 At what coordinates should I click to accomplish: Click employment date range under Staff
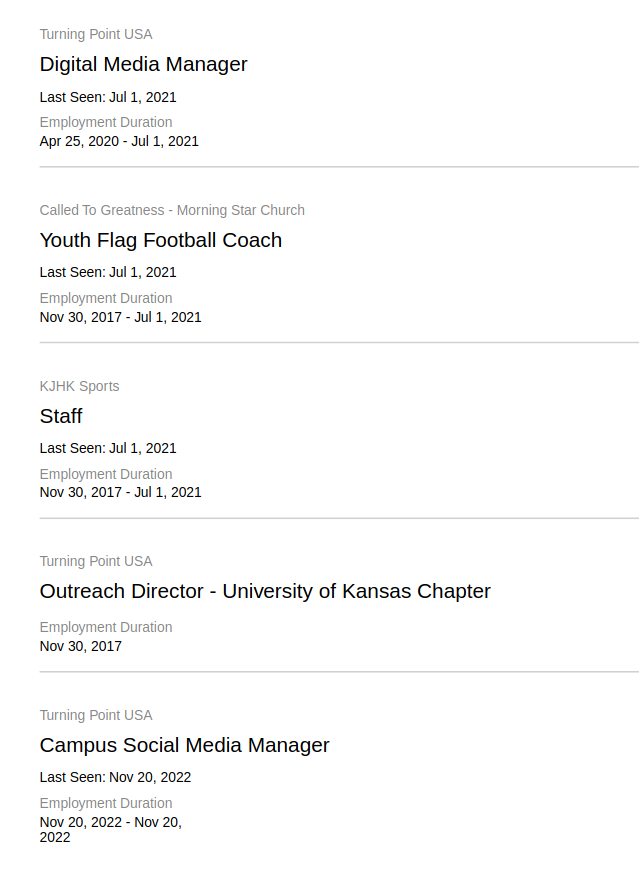pyautogui.click(x=120, y=492)
